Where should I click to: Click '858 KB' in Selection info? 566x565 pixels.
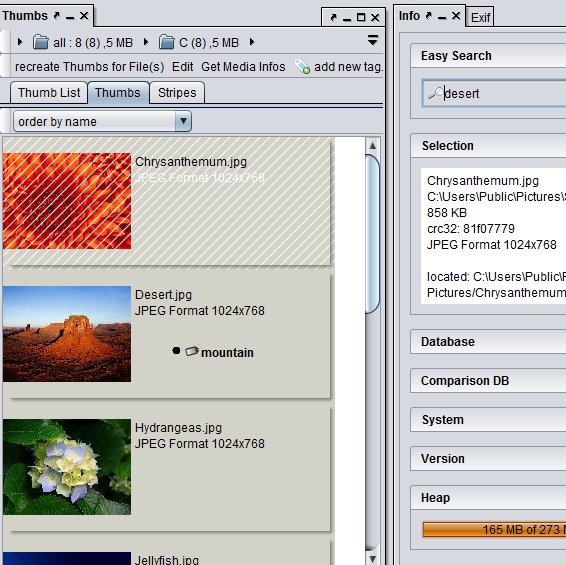pos(447,213)
